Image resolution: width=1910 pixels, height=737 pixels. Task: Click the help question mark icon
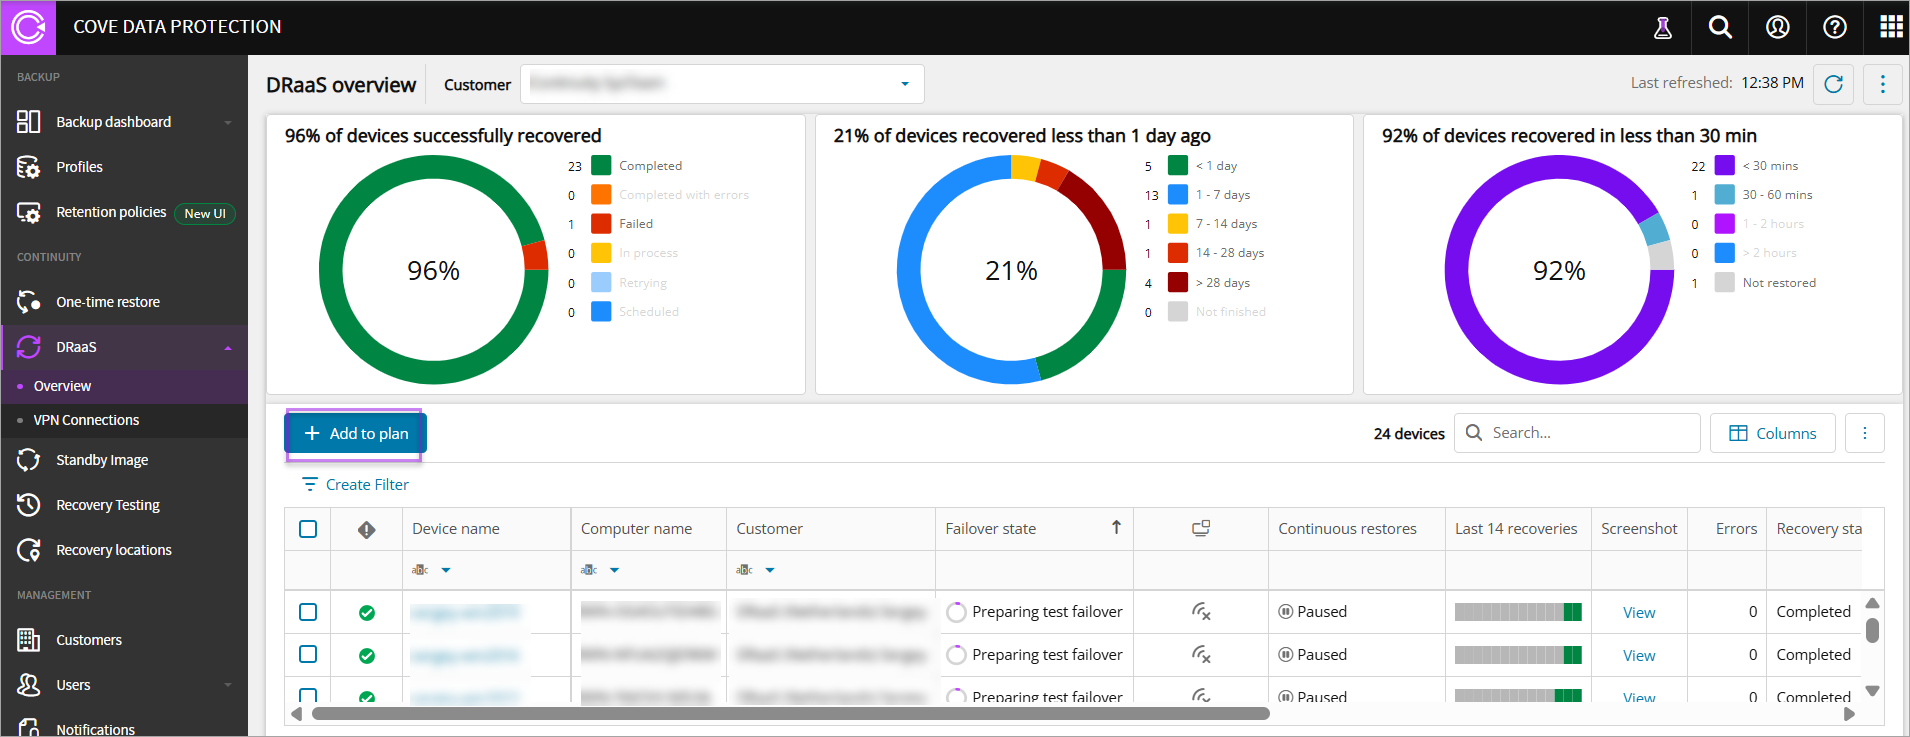pyautogui.click(x=1834, y=28)
